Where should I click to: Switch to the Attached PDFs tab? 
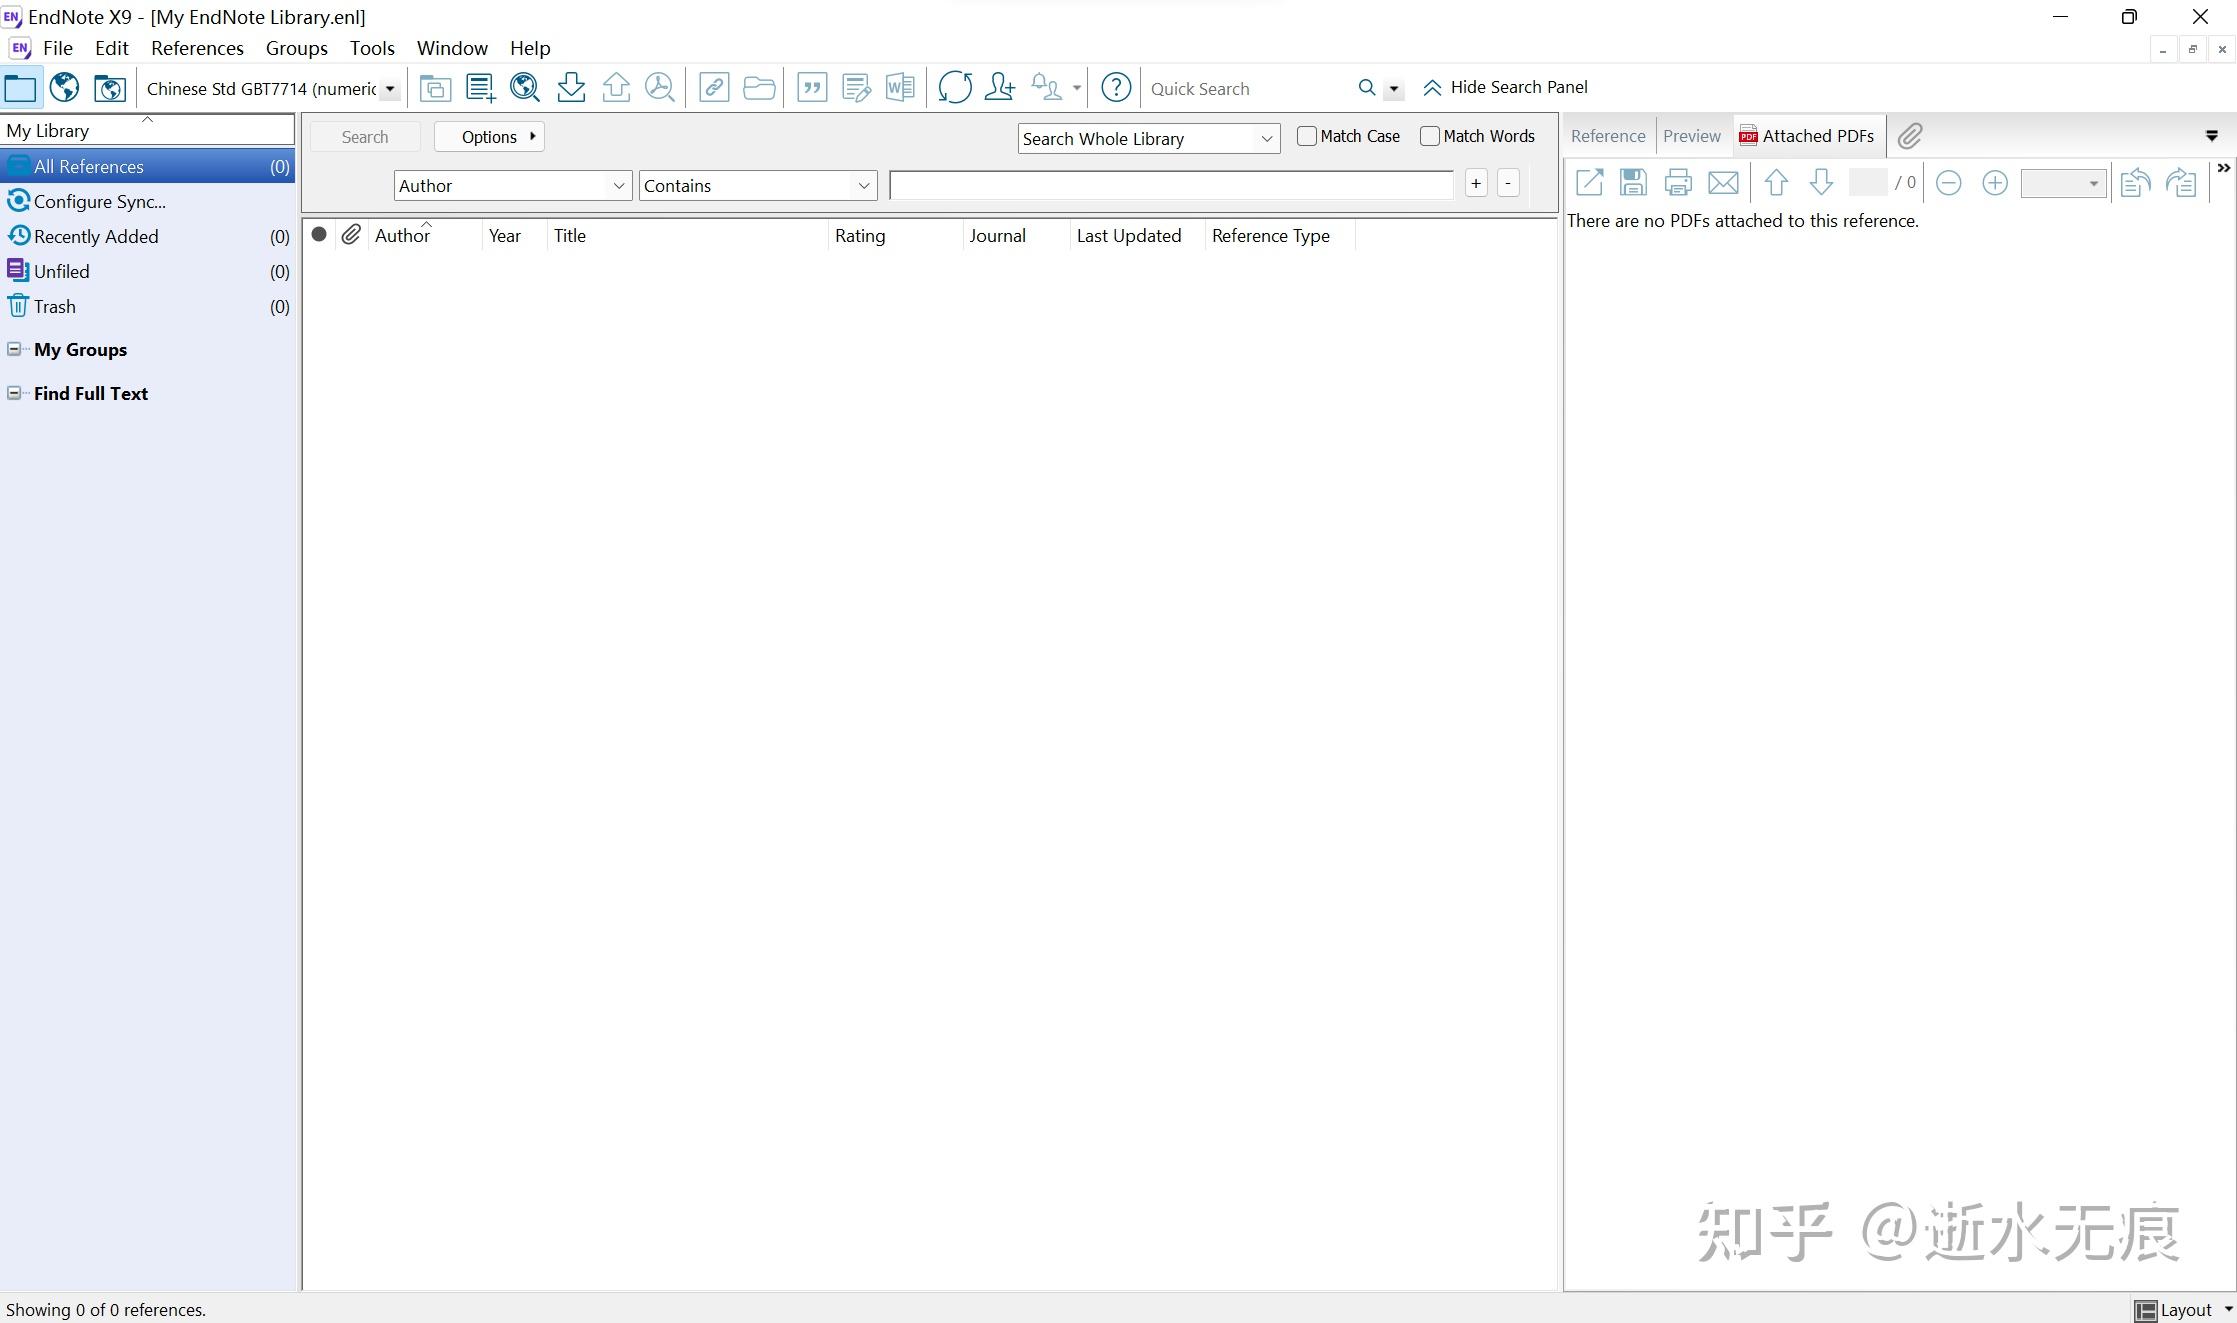click(1808, 136)
